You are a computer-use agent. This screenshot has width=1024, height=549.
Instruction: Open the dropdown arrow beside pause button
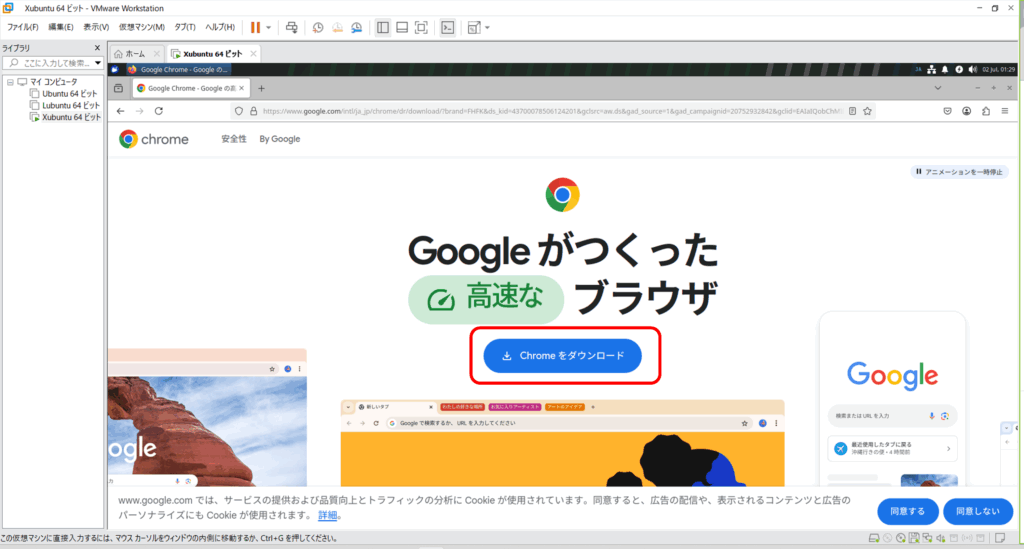[x=268, y=27]
